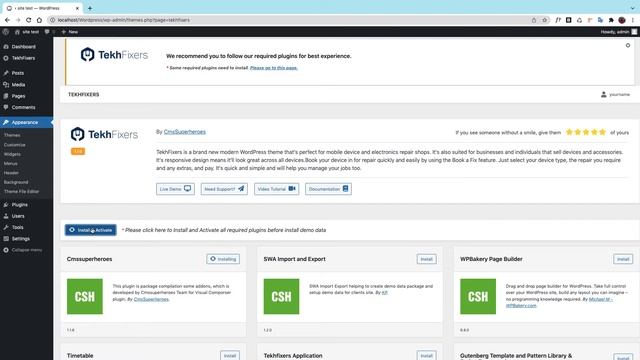Open browser three-dot menu
This screenshot has width=640, height=360.
[x=633, y=20]
